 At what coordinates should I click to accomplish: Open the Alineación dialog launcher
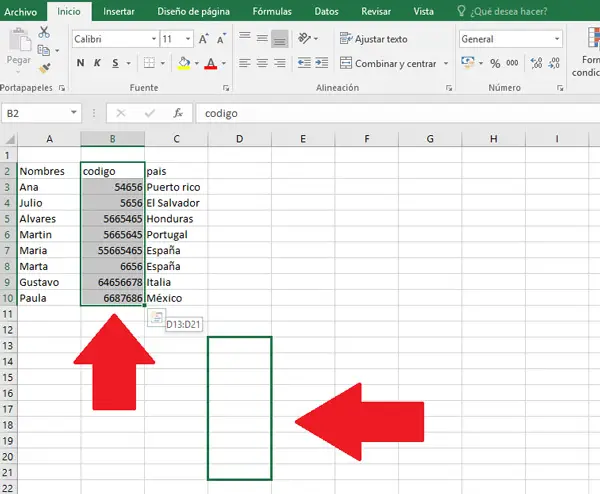point(448,88)
